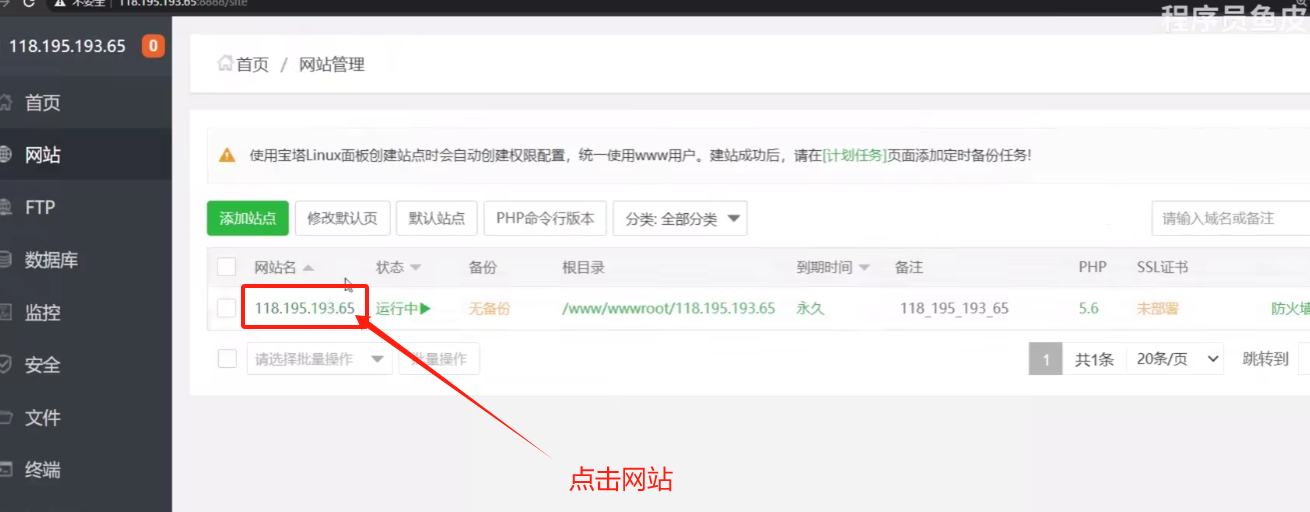Open the 分类: 全部分类 dropdown
1310x512 pixels.
pos(680,218)
